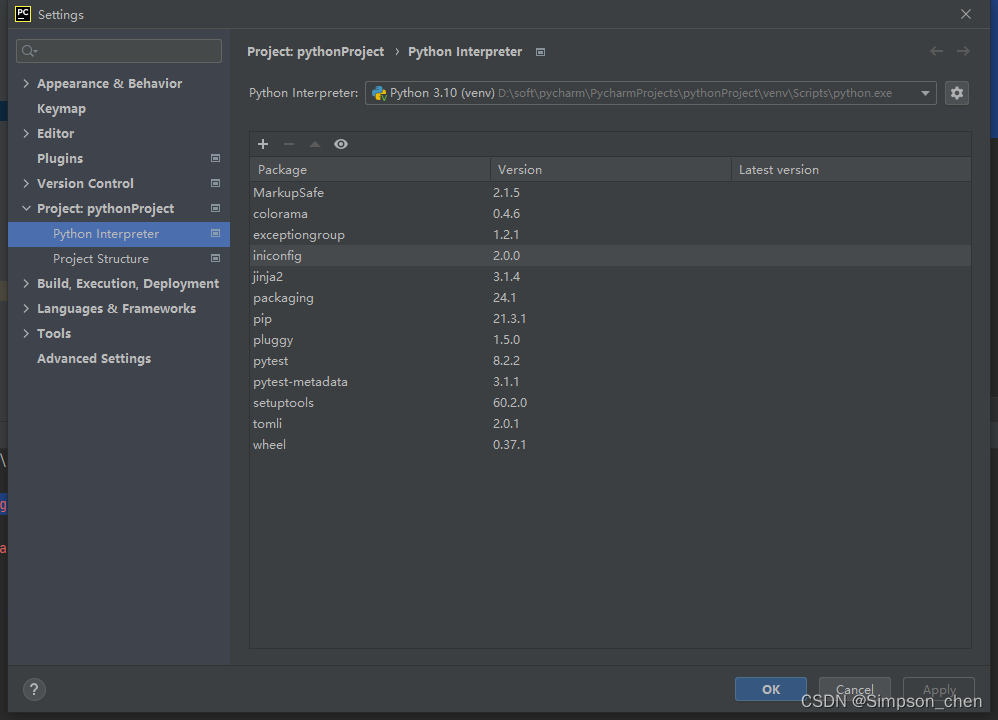Select the jinja2 package row
The height and width of the screenshot is (720, 998).
point(610,276)
